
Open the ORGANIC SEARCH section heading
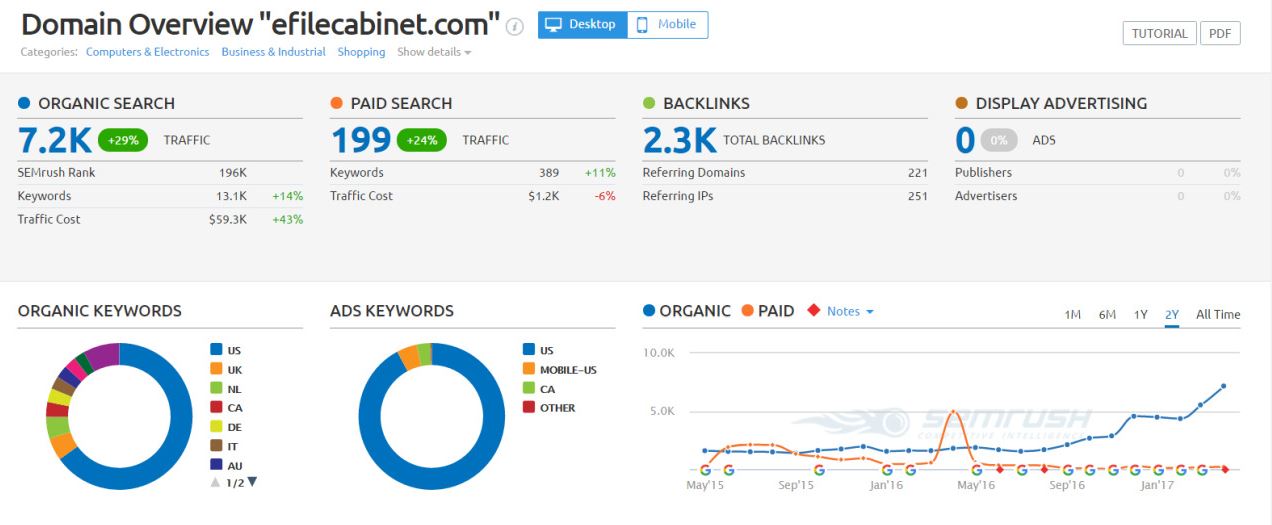(x=106, y=103)
